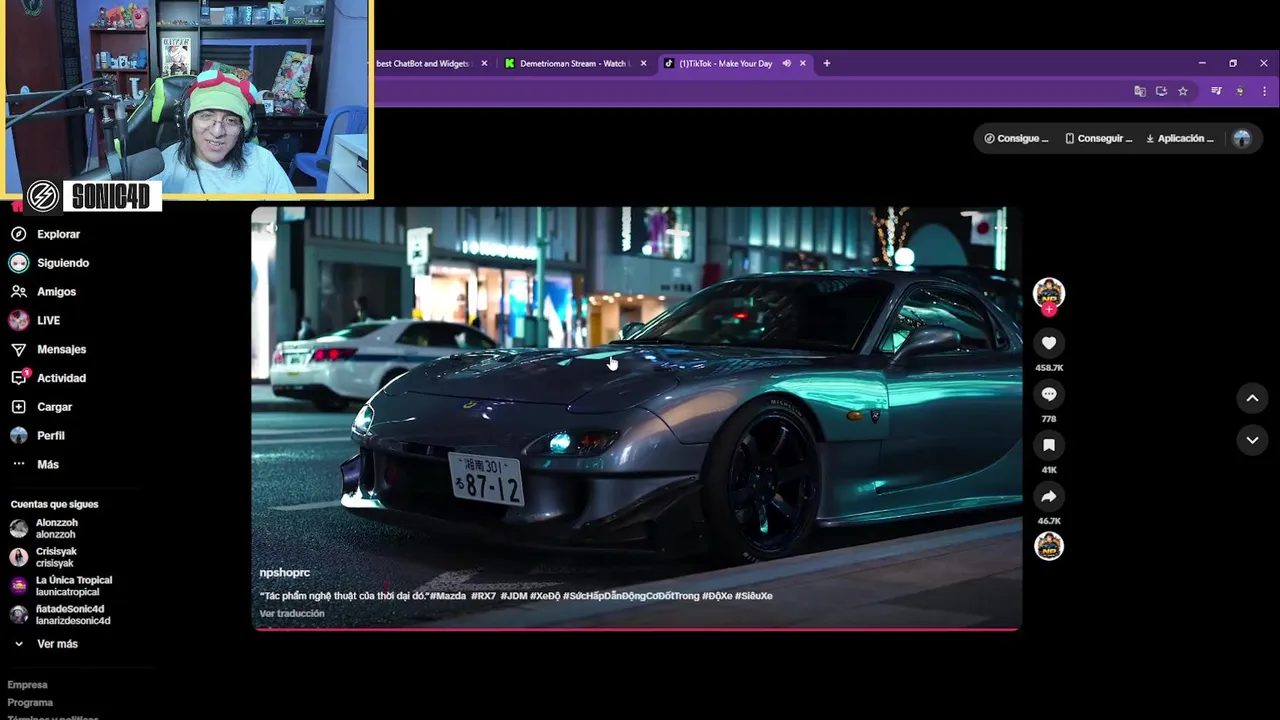This screenshot has height=720, width=1280.
Task: Close the Demetrioman Stream tab
Action: (x=643, y=63)
